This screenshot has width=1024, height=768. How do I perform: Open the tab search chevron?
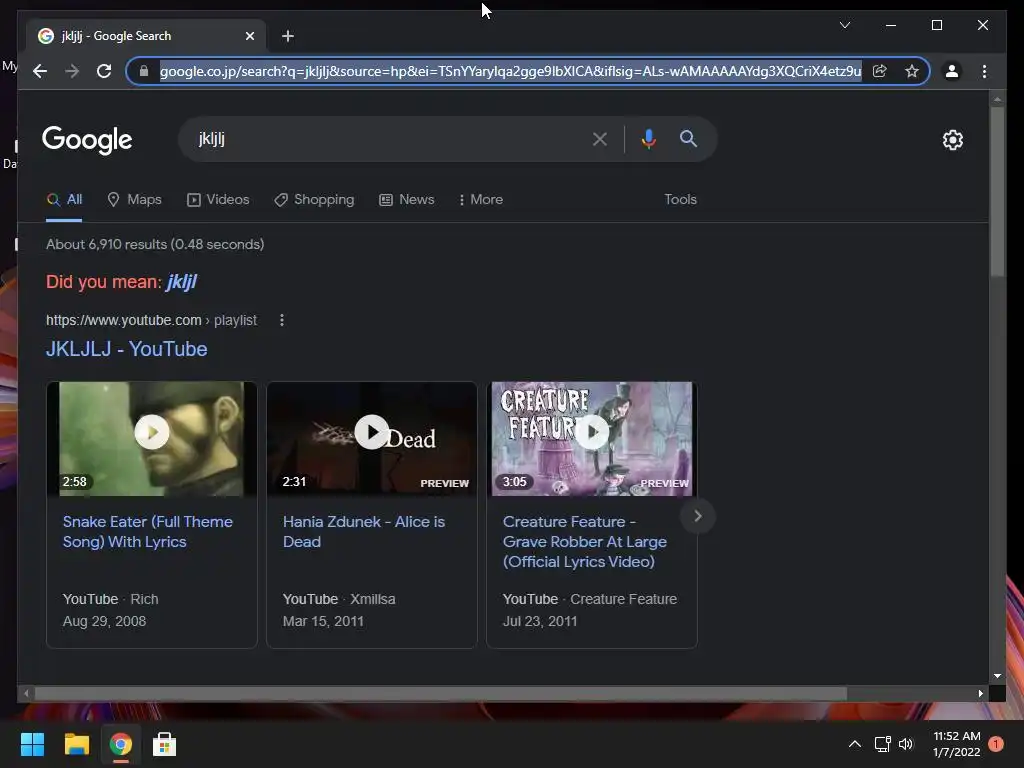(845, 25)
